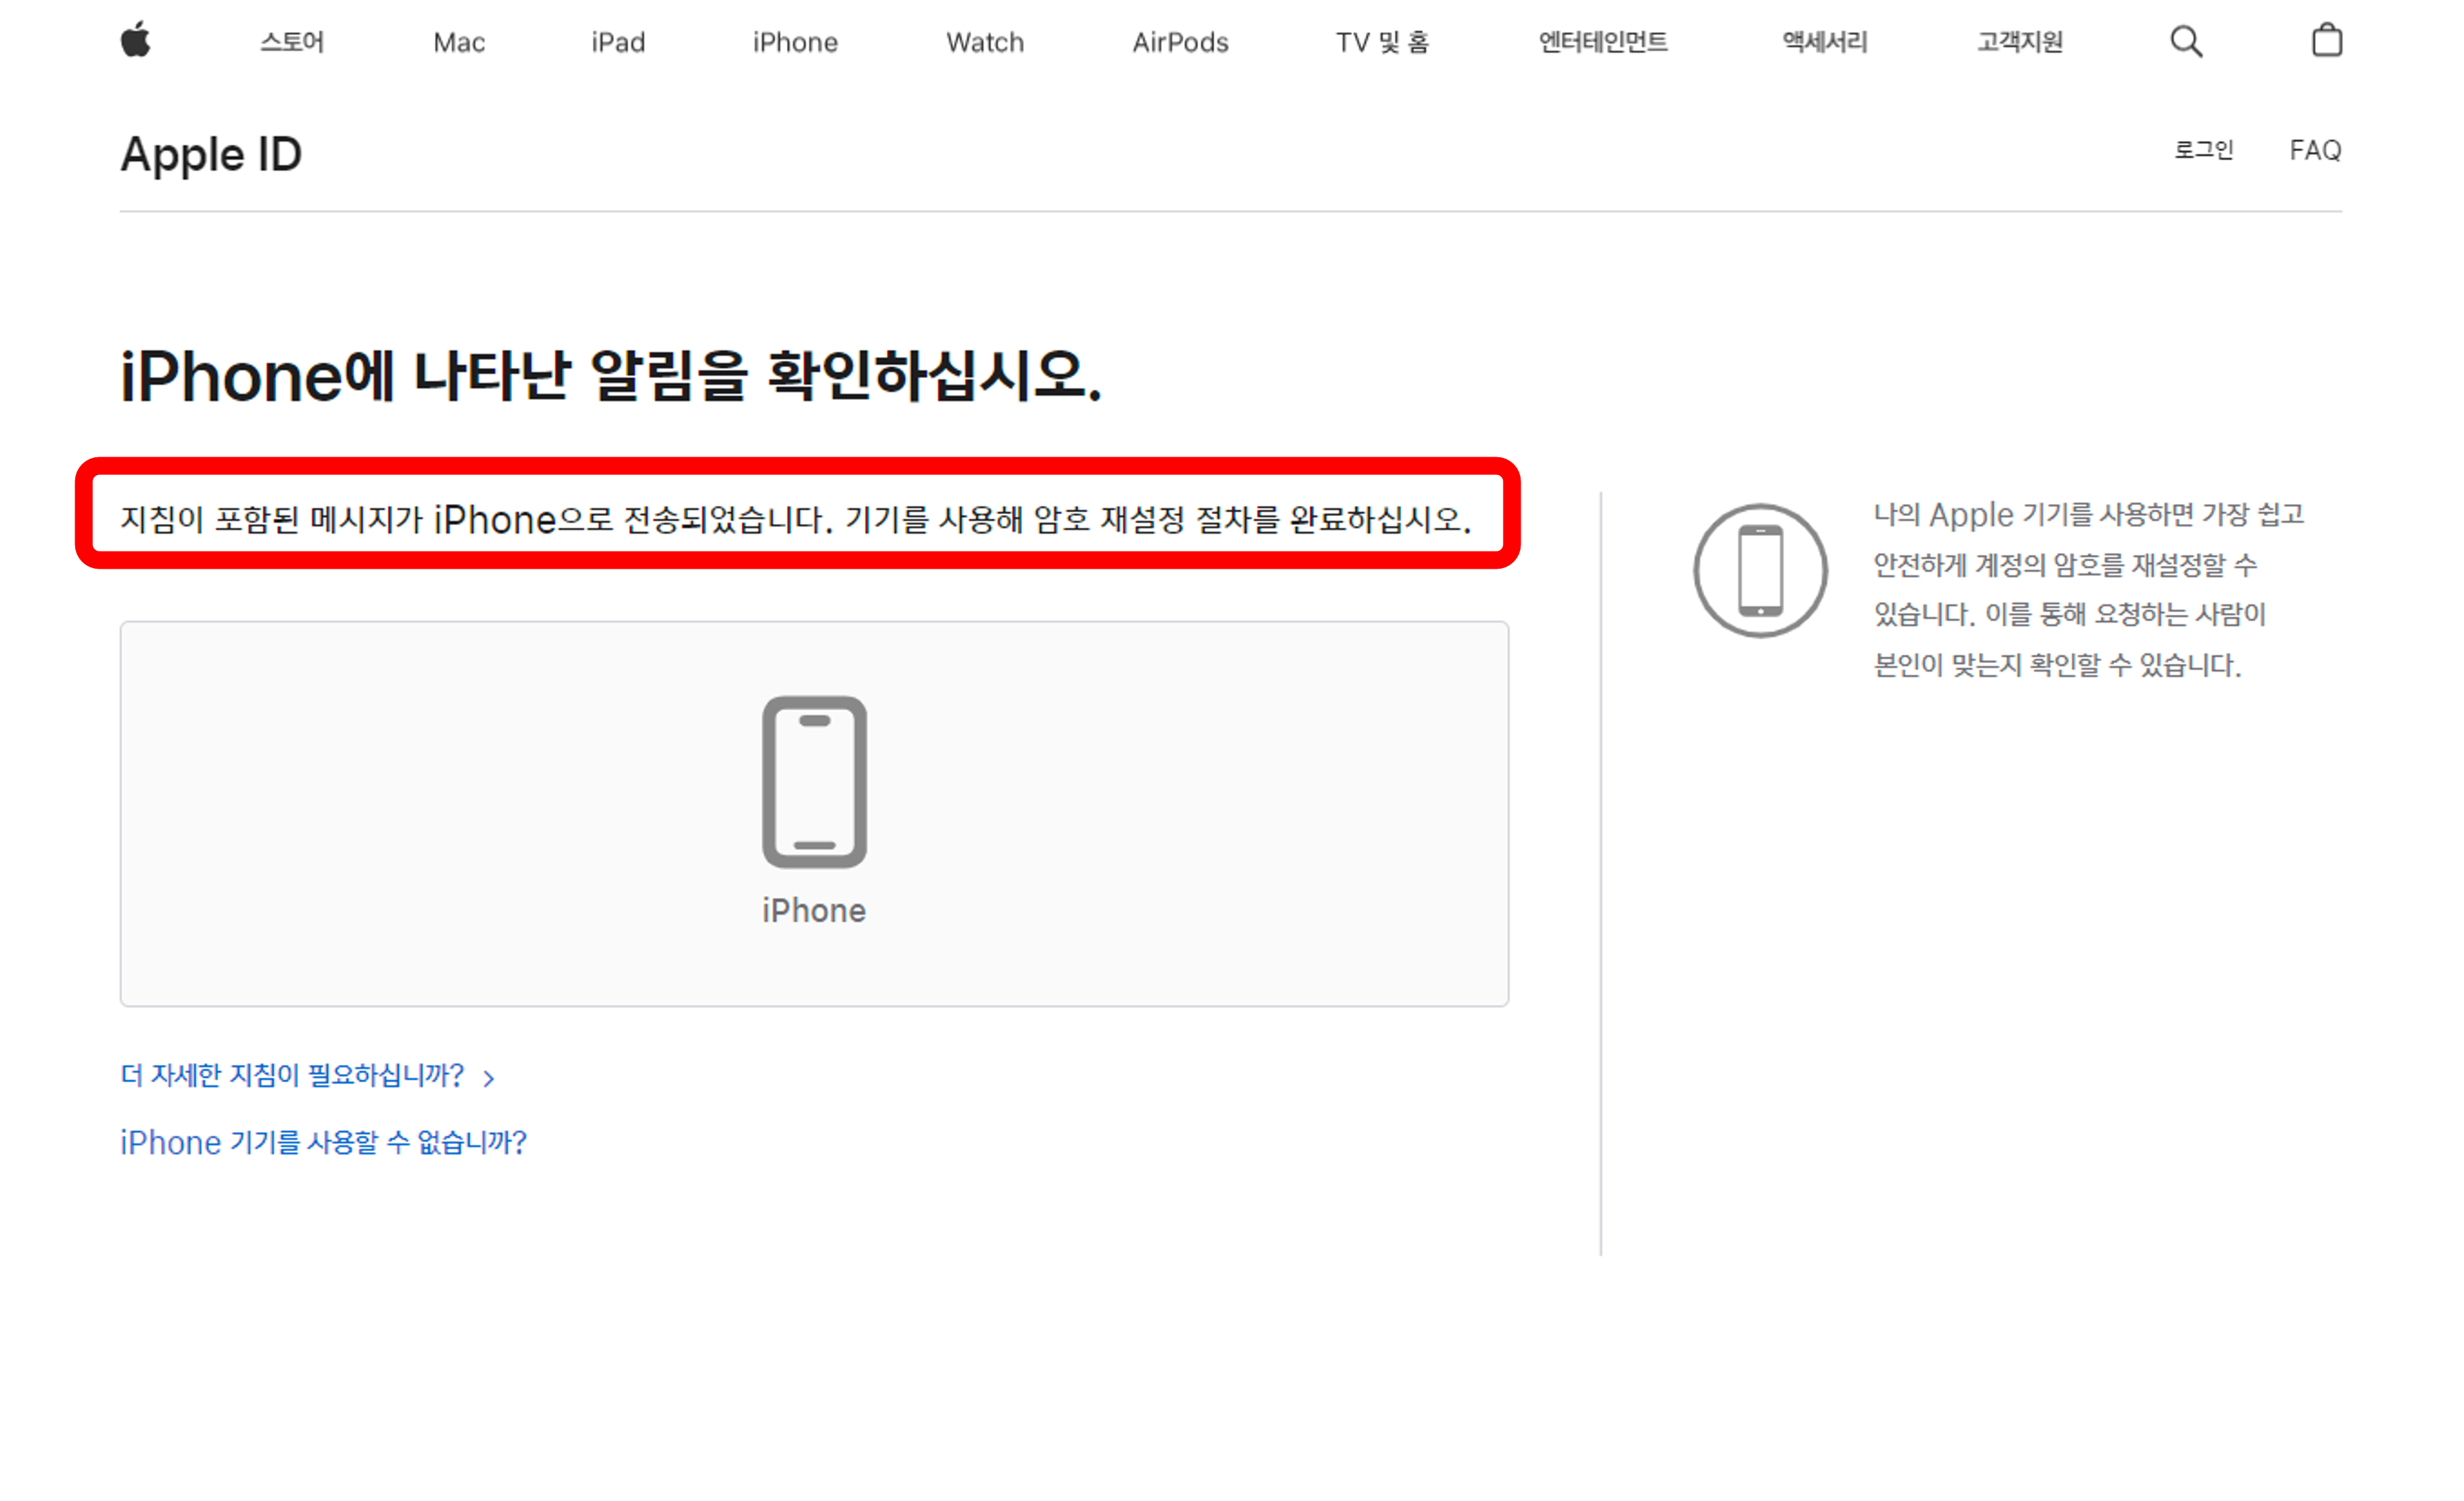This screenshot has height=1501, width=2464.
Task: Select 엔터테인먼트 in the navigation
Action: (1602, 42)
